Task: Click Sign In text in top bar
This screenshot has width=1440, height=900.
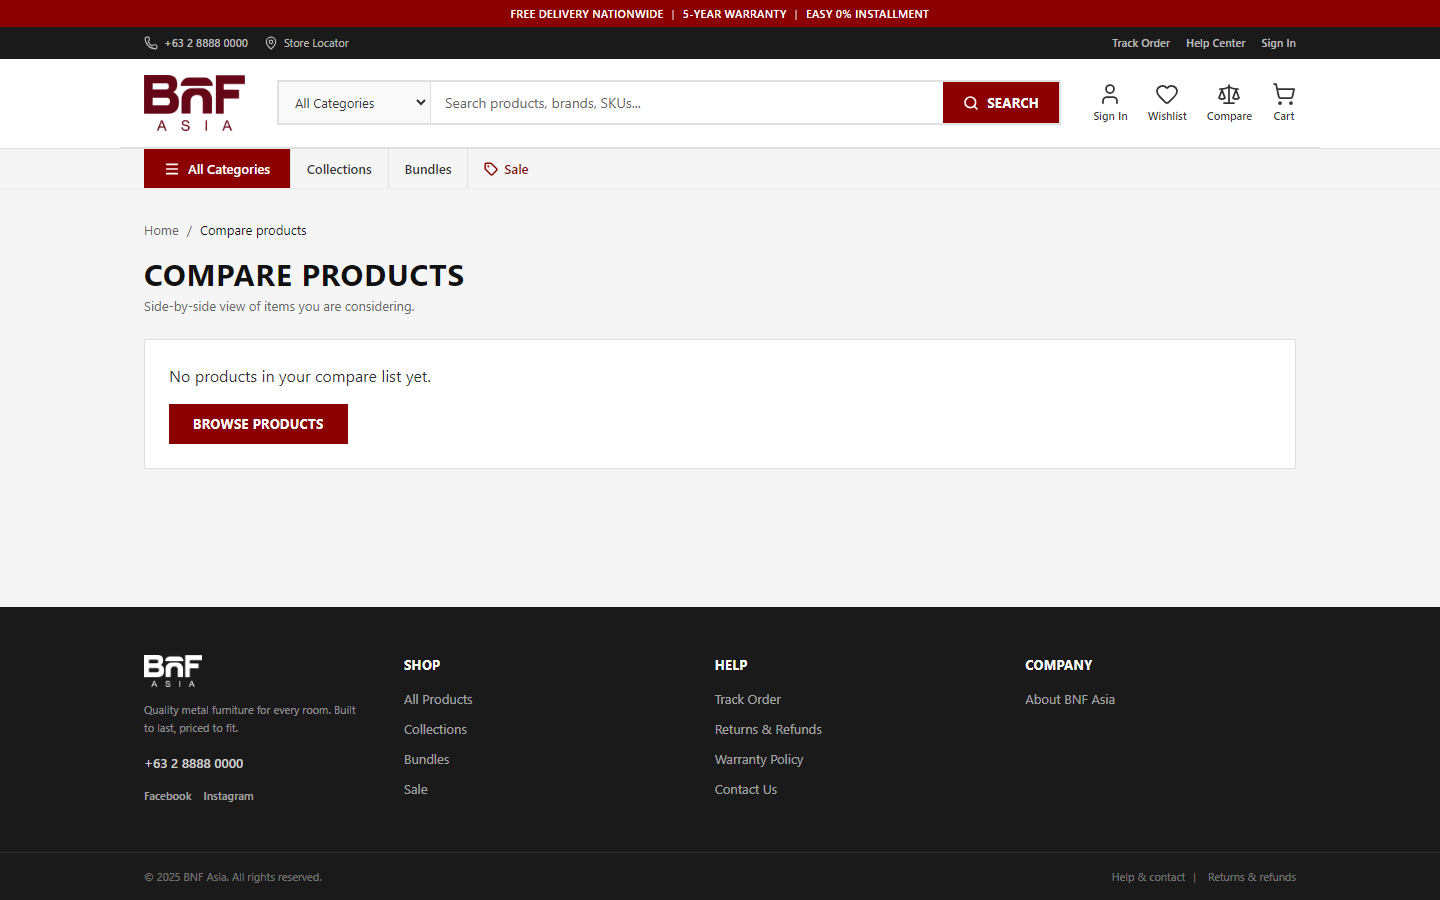Action: (1278, 43)
